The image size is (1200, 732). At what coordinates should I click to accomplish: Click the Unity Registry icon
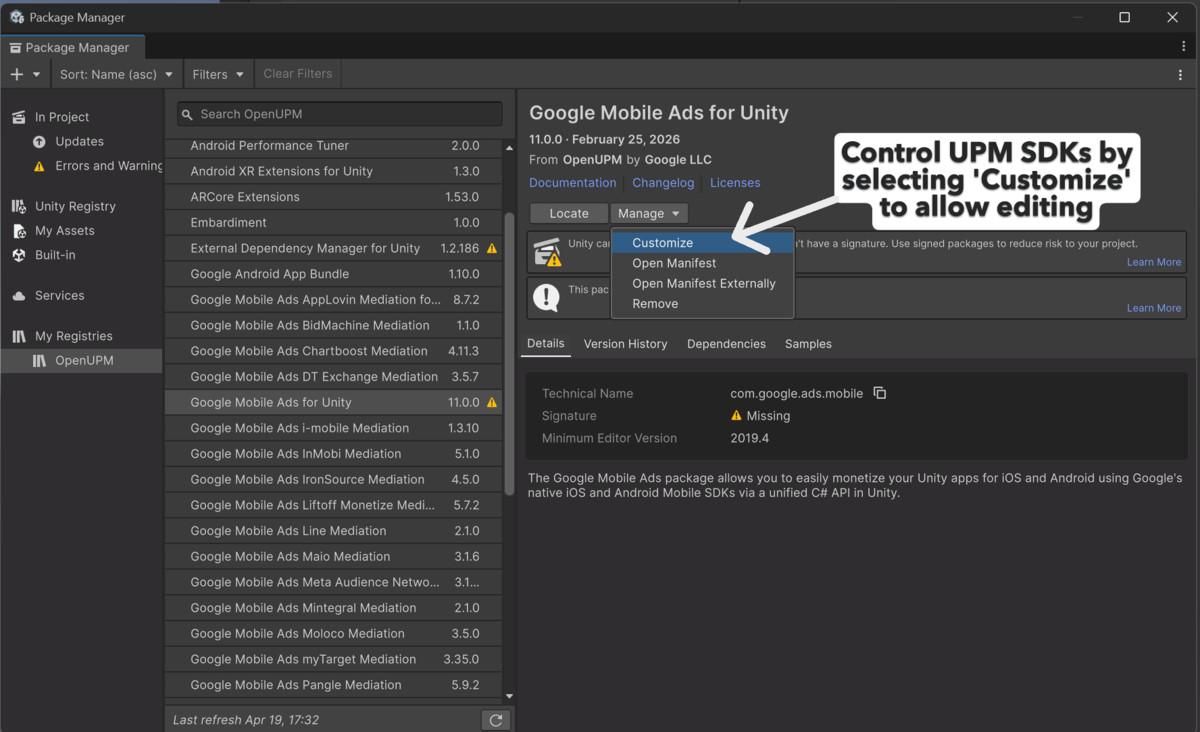19,206
